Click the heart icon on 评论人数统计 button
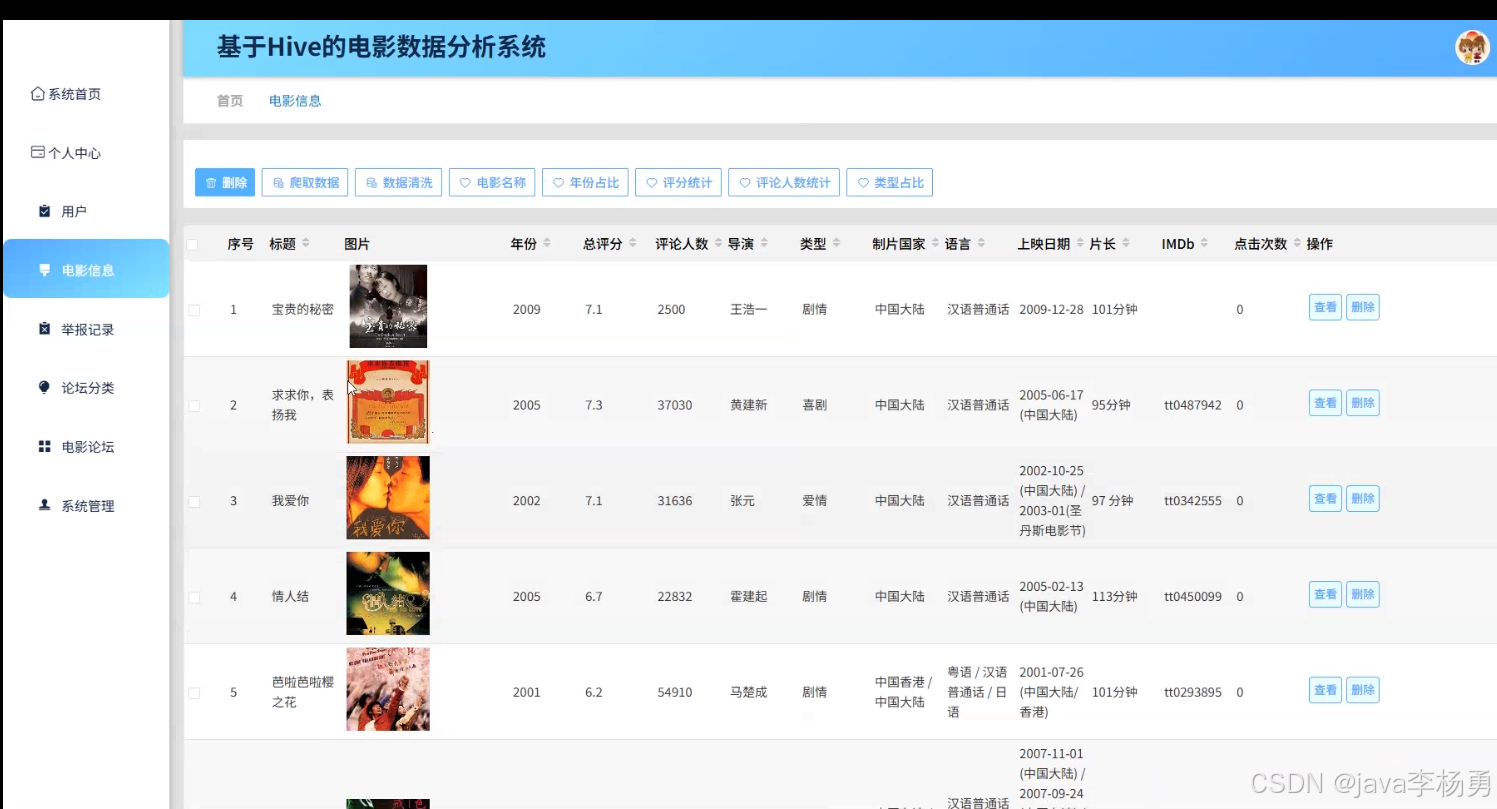The width and height of the screenshot is (1497, 809). click(x=744, y=183)
